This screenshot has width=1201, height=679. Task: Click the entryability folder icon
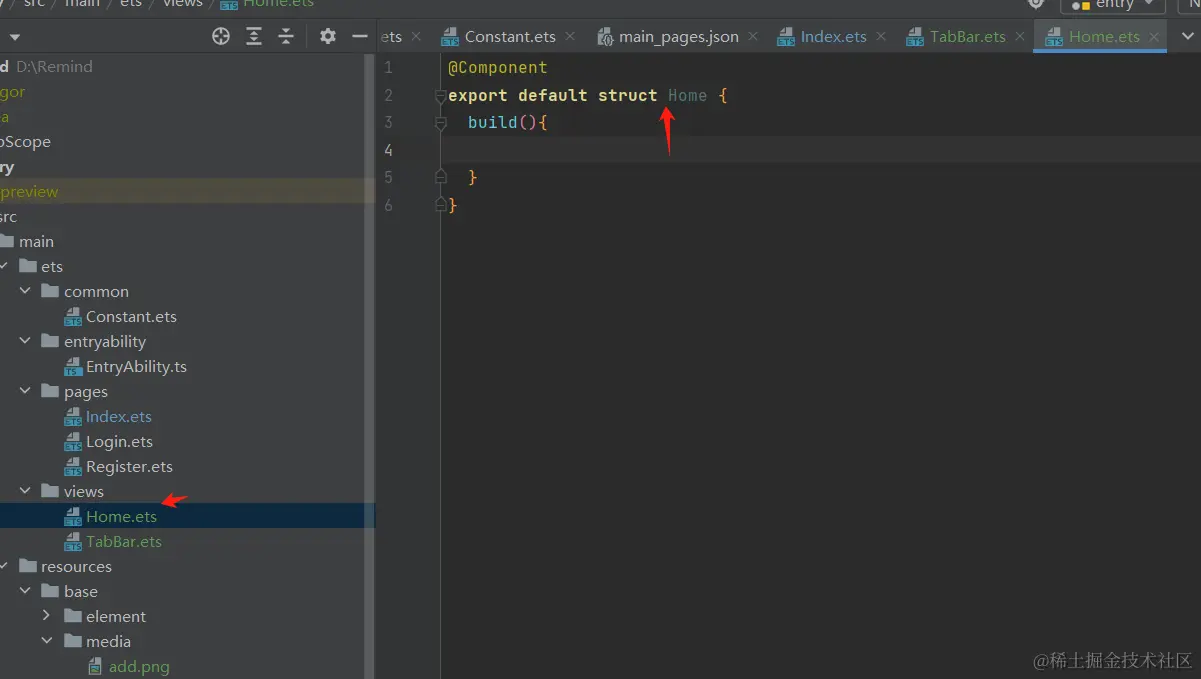click(50, 341)
